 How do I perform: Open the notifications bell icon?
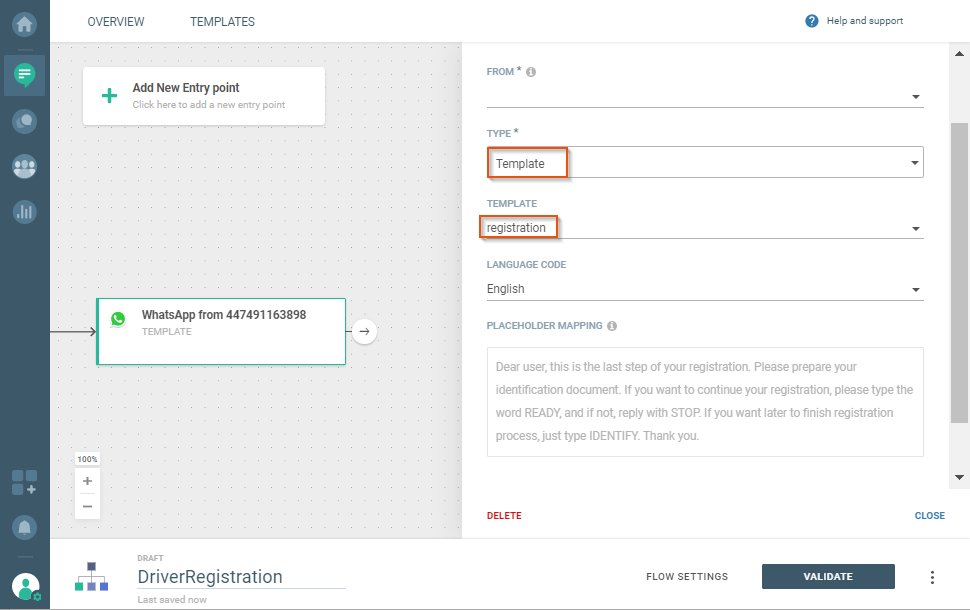coord(24,526)
